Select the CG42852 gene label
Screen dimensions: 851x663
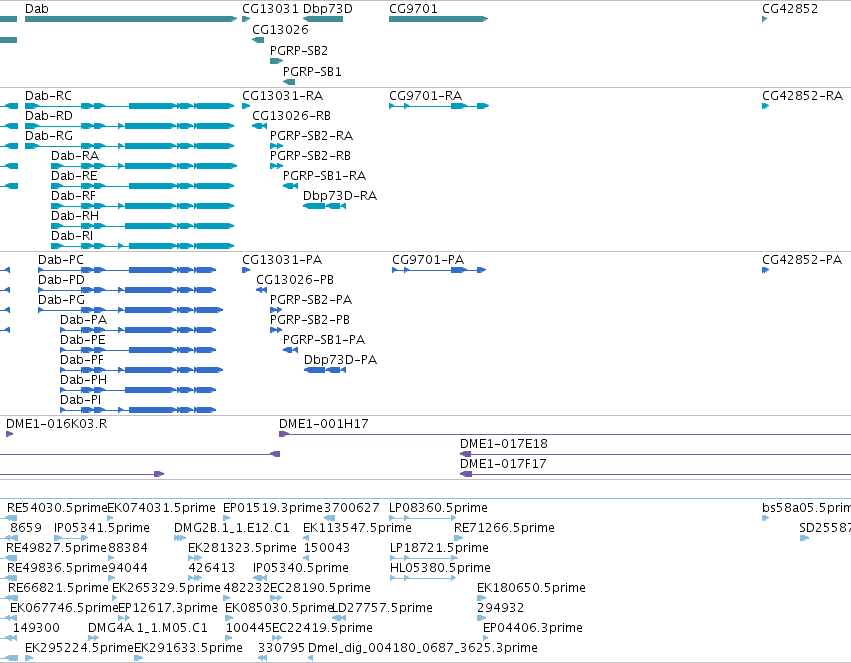[790, 9]
